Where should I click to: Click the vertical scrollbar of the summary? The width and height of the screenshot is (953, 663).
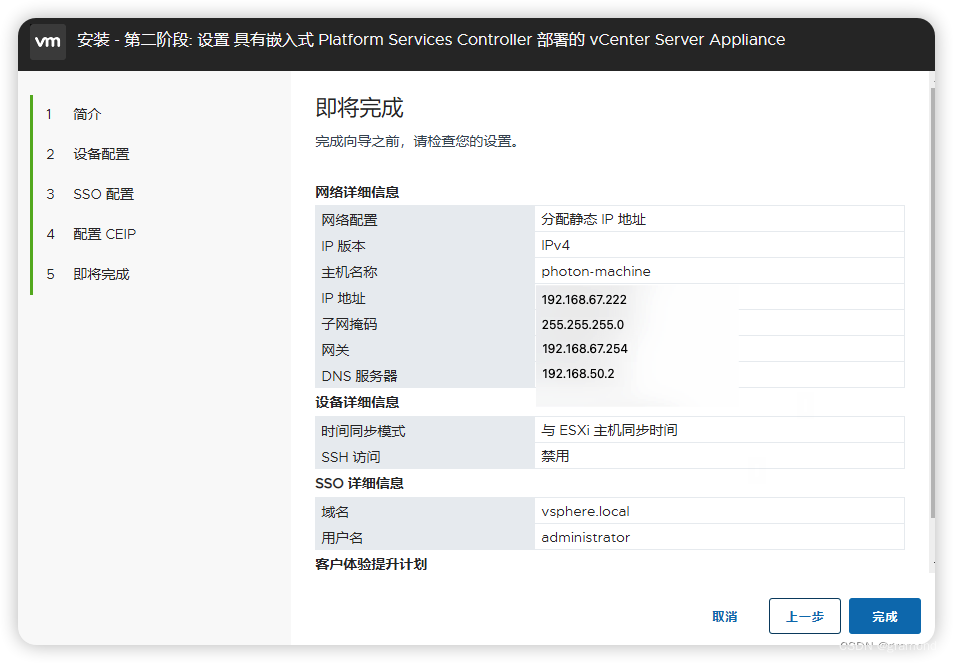click(x=932, y=304)
